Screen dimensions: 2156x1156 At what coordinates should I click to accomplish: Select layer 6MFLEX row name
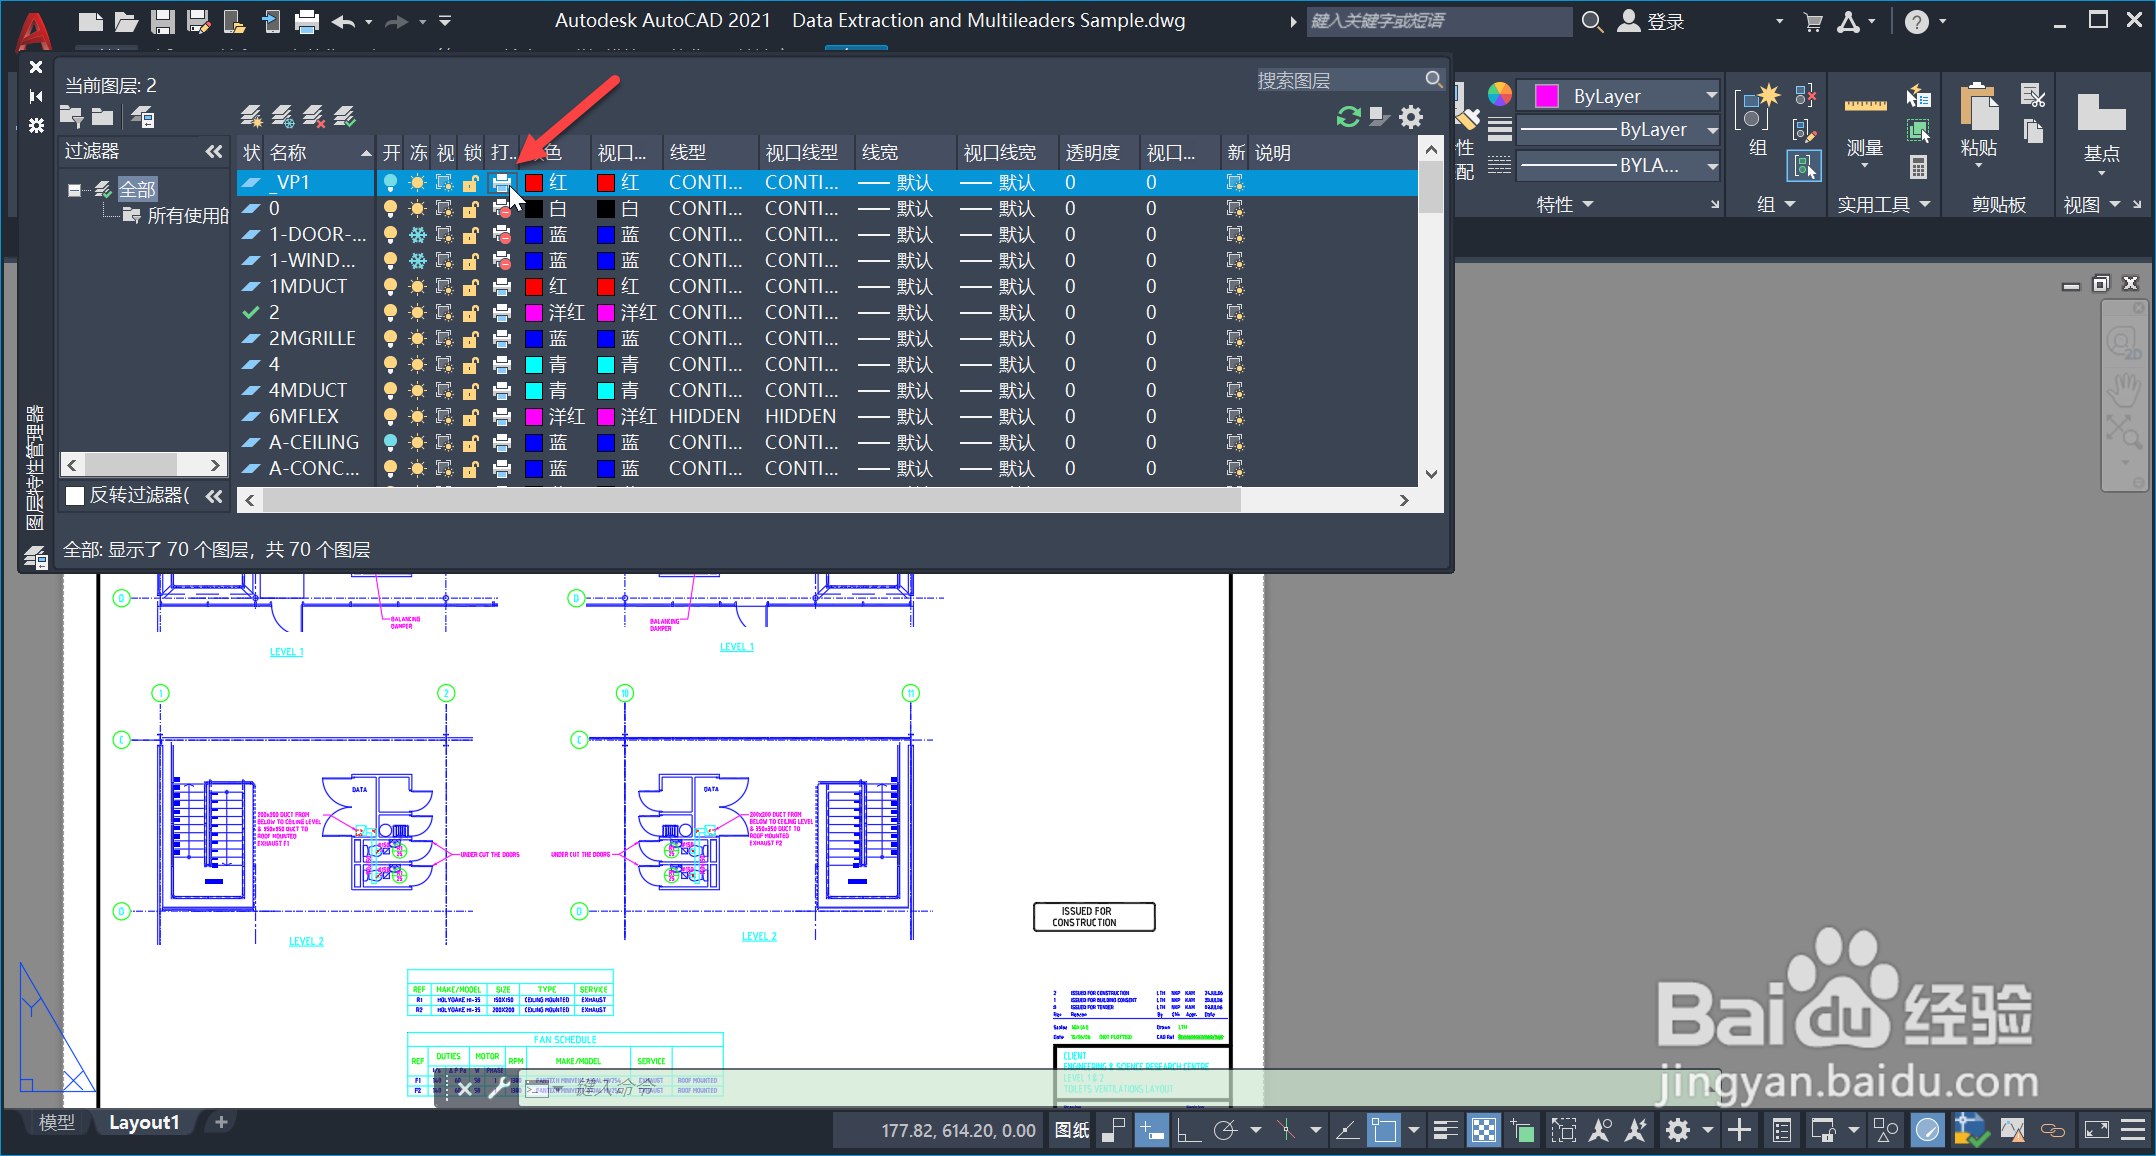coord(304,416)
